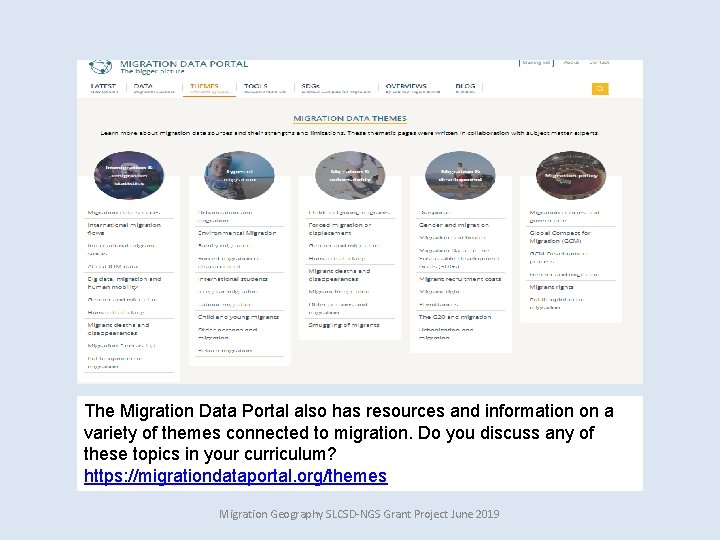Open Forced migration or displacement link
Viewport: 720px width, 540px height.
tap(339, 229)
